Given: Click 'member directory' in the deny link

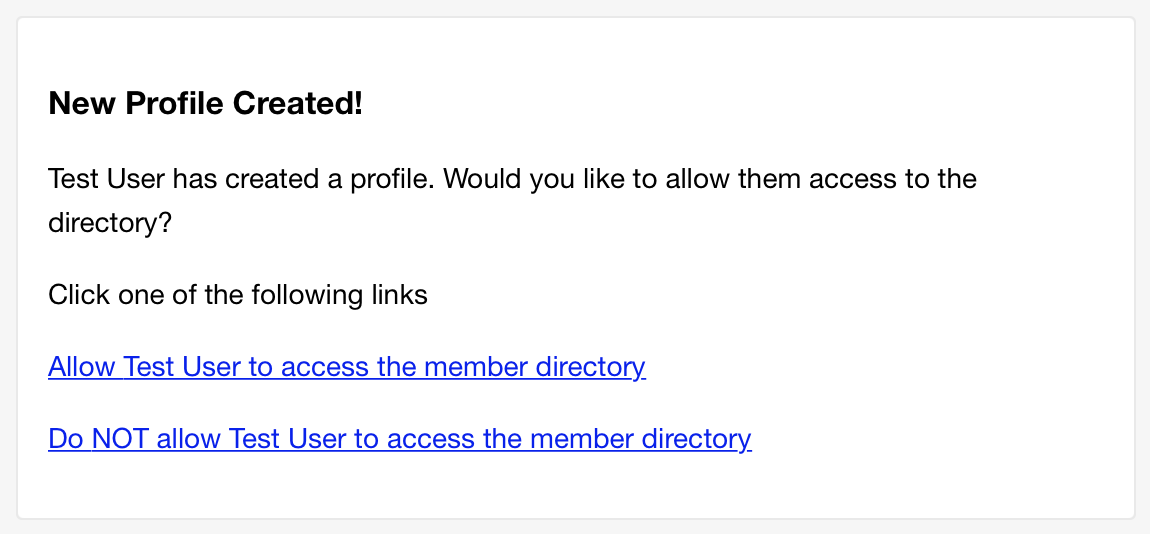Looking at the screenshot, I should pyautogui.click(x=640, y=439).
